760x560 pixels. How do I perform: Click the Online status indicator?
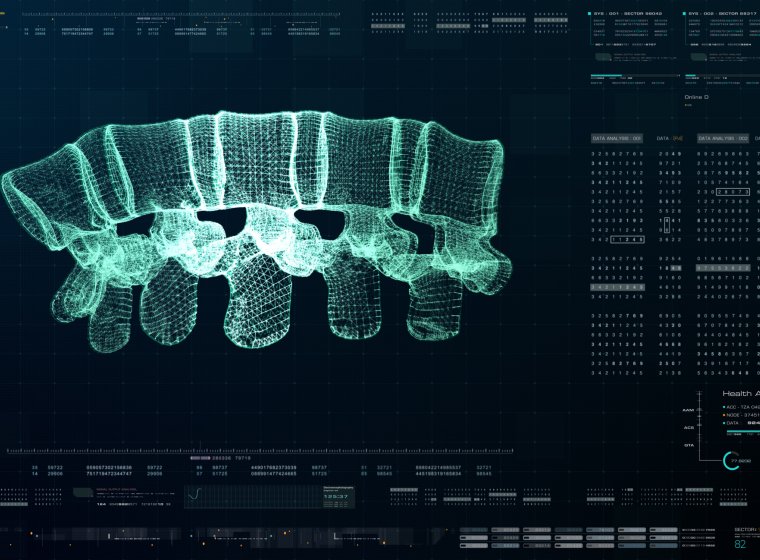click(696, 97)
